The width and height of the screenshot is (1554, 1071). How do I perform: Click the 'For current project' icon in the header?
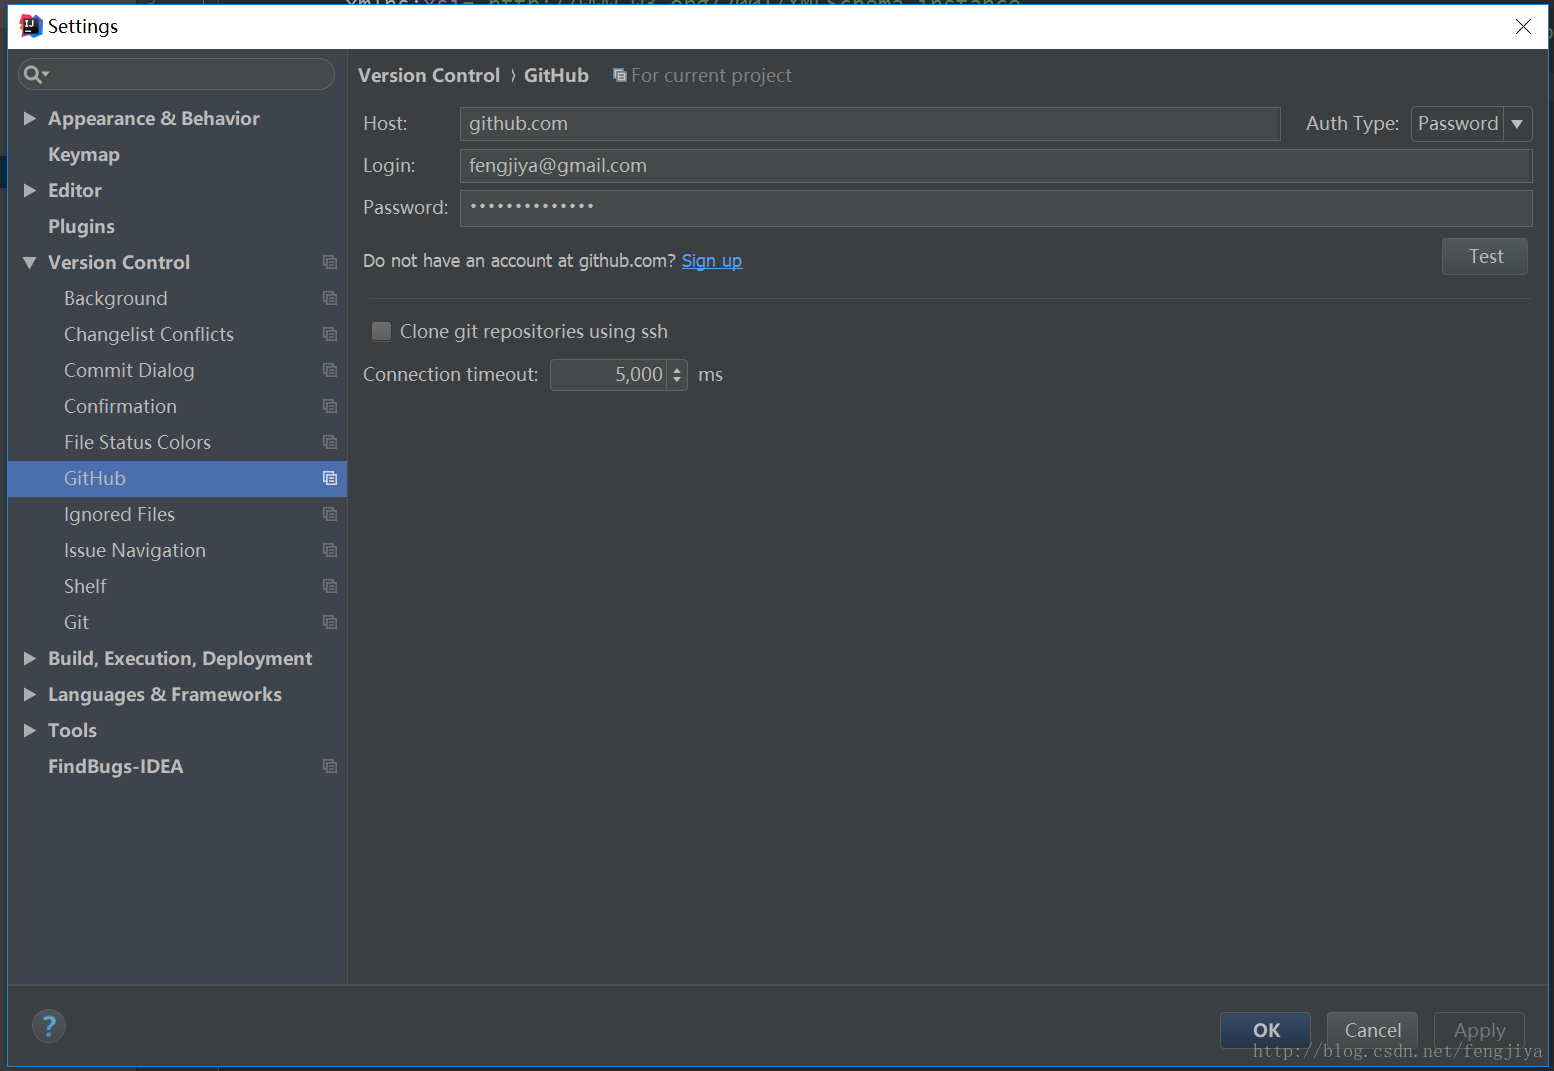coord(620,76)
